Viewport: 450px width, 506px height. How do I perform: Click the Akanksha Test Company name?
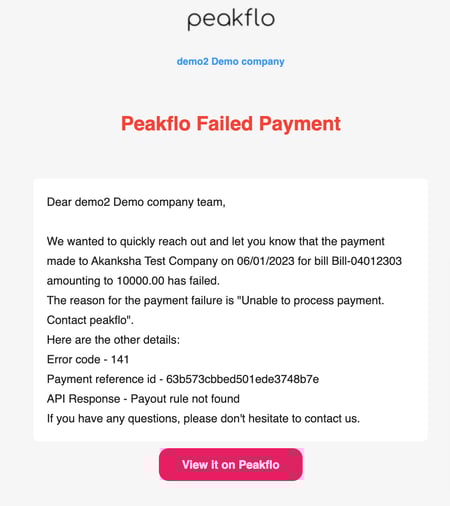[154, 261]
